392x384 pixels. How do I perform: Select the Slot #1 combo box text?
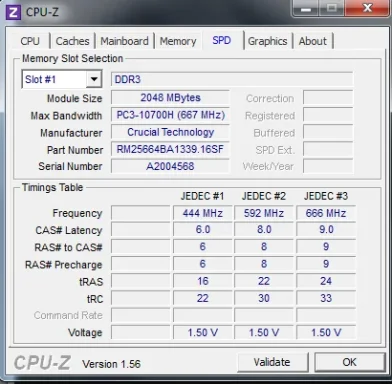[54, 79]
